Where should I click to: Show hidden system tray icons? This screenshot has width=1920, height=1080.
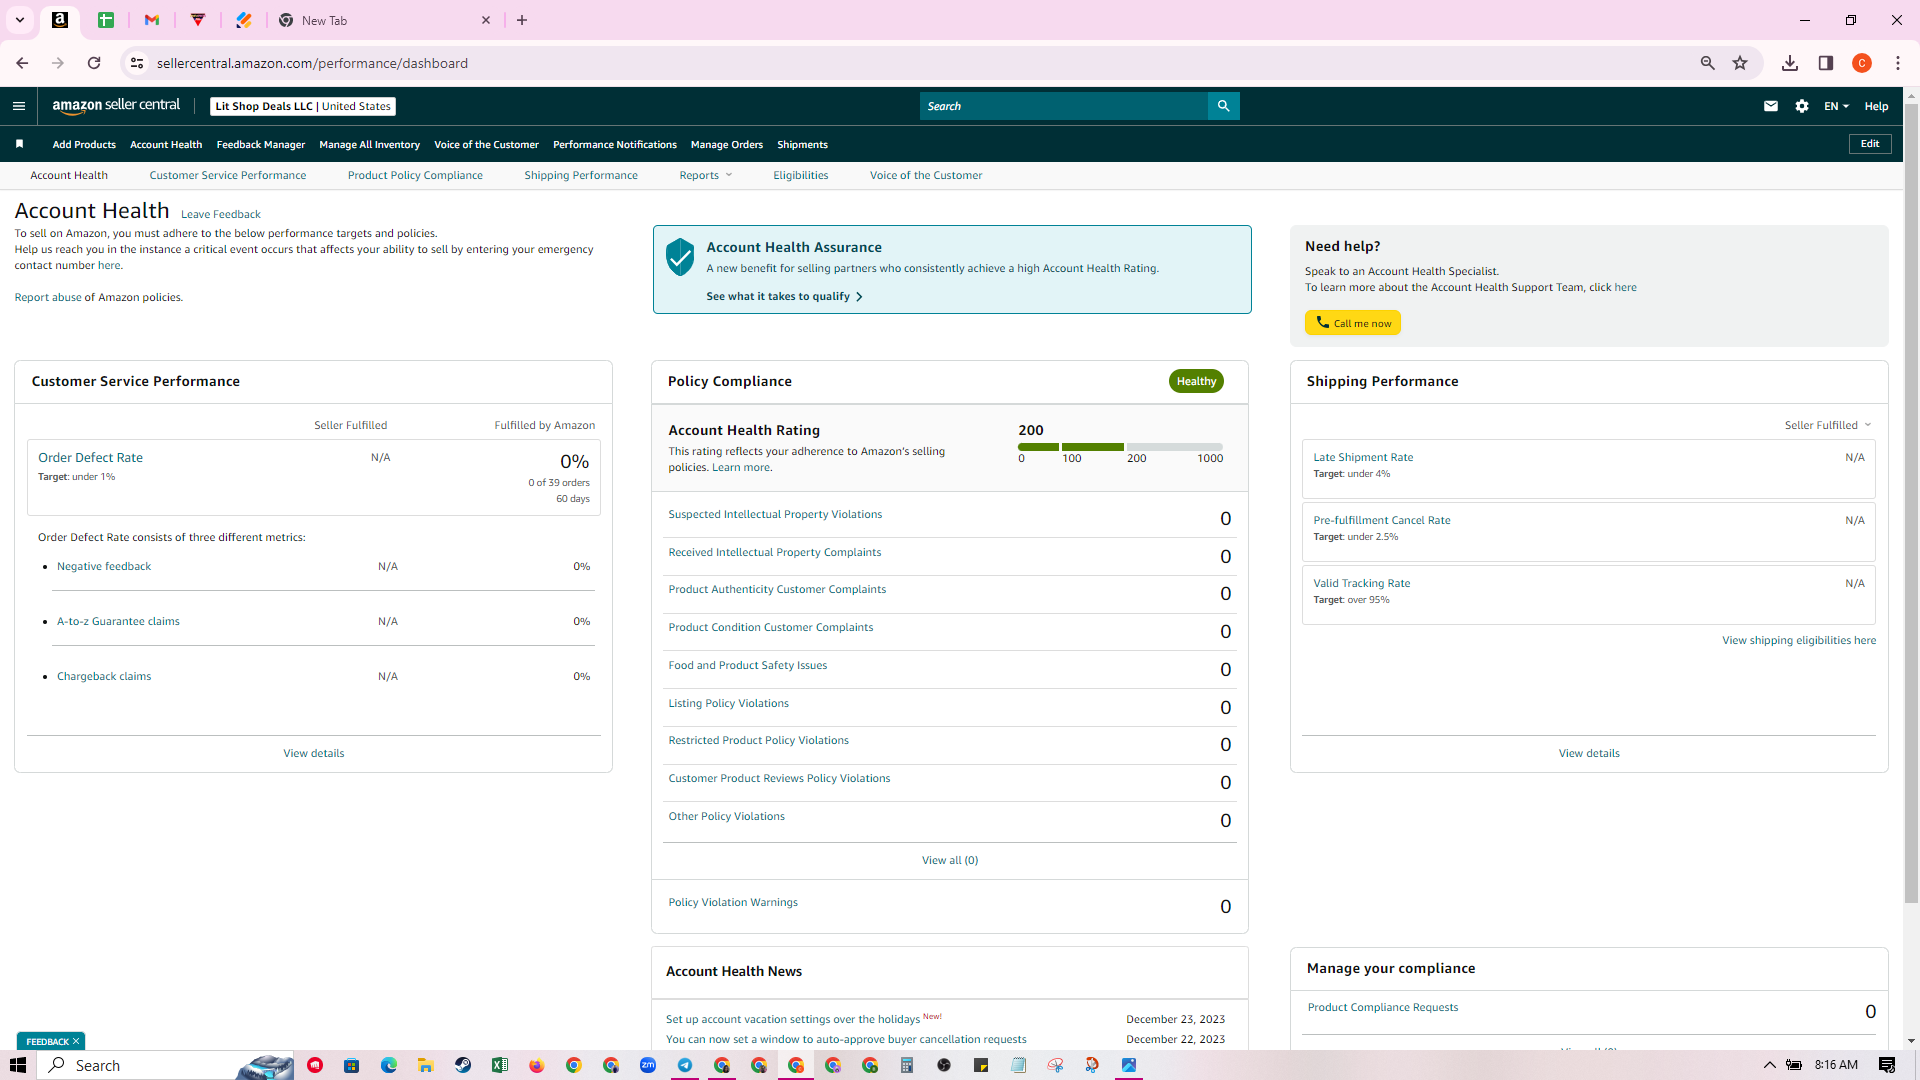[x=1769, y=1065]
